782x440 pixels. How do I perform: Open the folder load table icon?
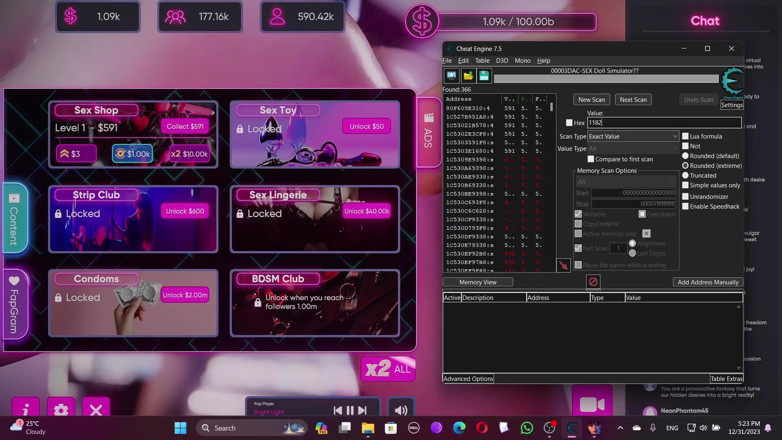(468, 76)
